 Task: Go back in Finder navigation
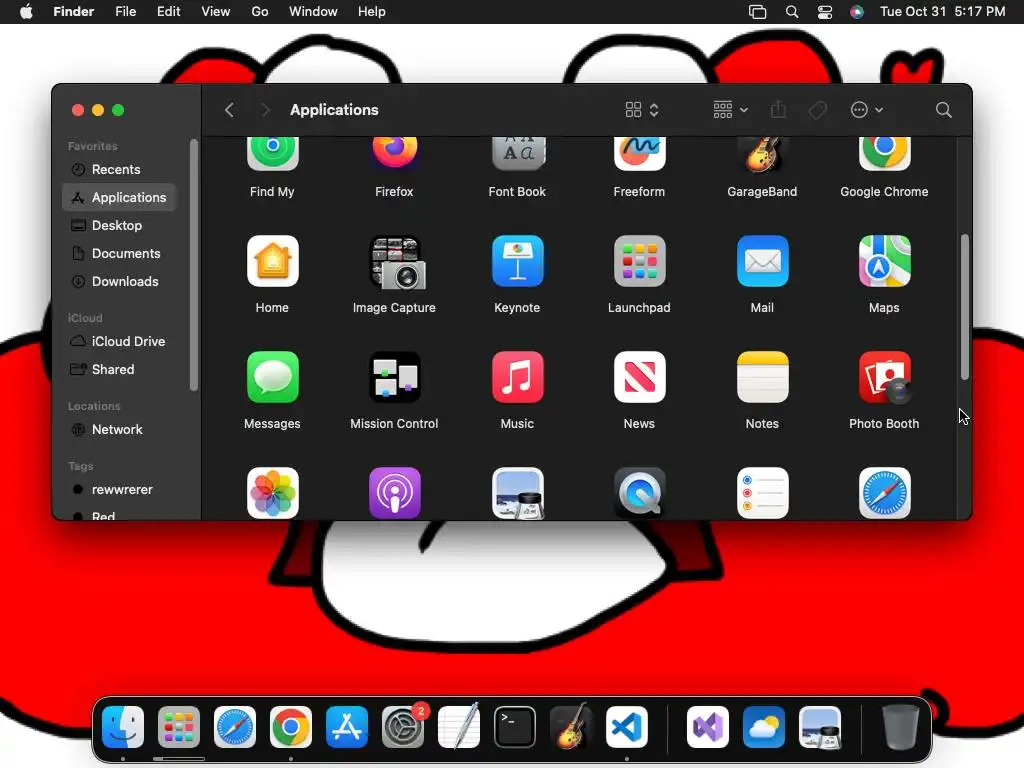229,110
